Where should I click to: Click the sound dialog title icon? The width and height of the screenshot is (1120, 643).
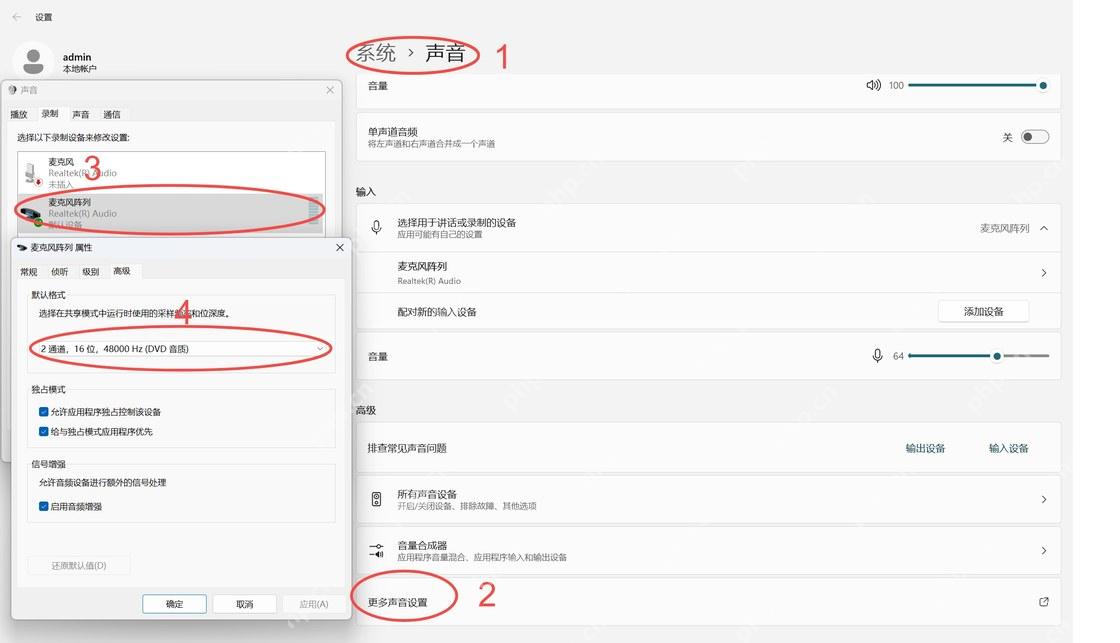coord(12,90)
